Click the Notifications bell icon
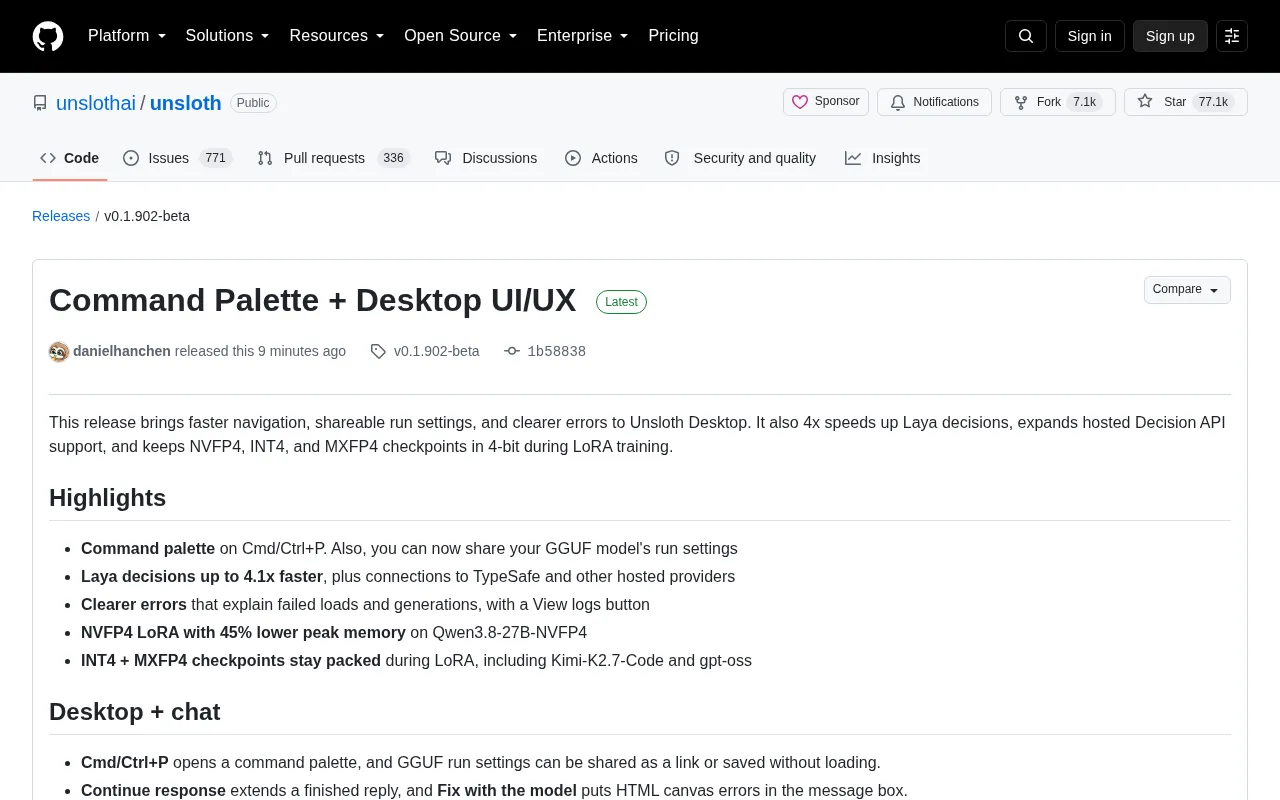This screenshot has height=800, width=1280. [x=898, y=102]
